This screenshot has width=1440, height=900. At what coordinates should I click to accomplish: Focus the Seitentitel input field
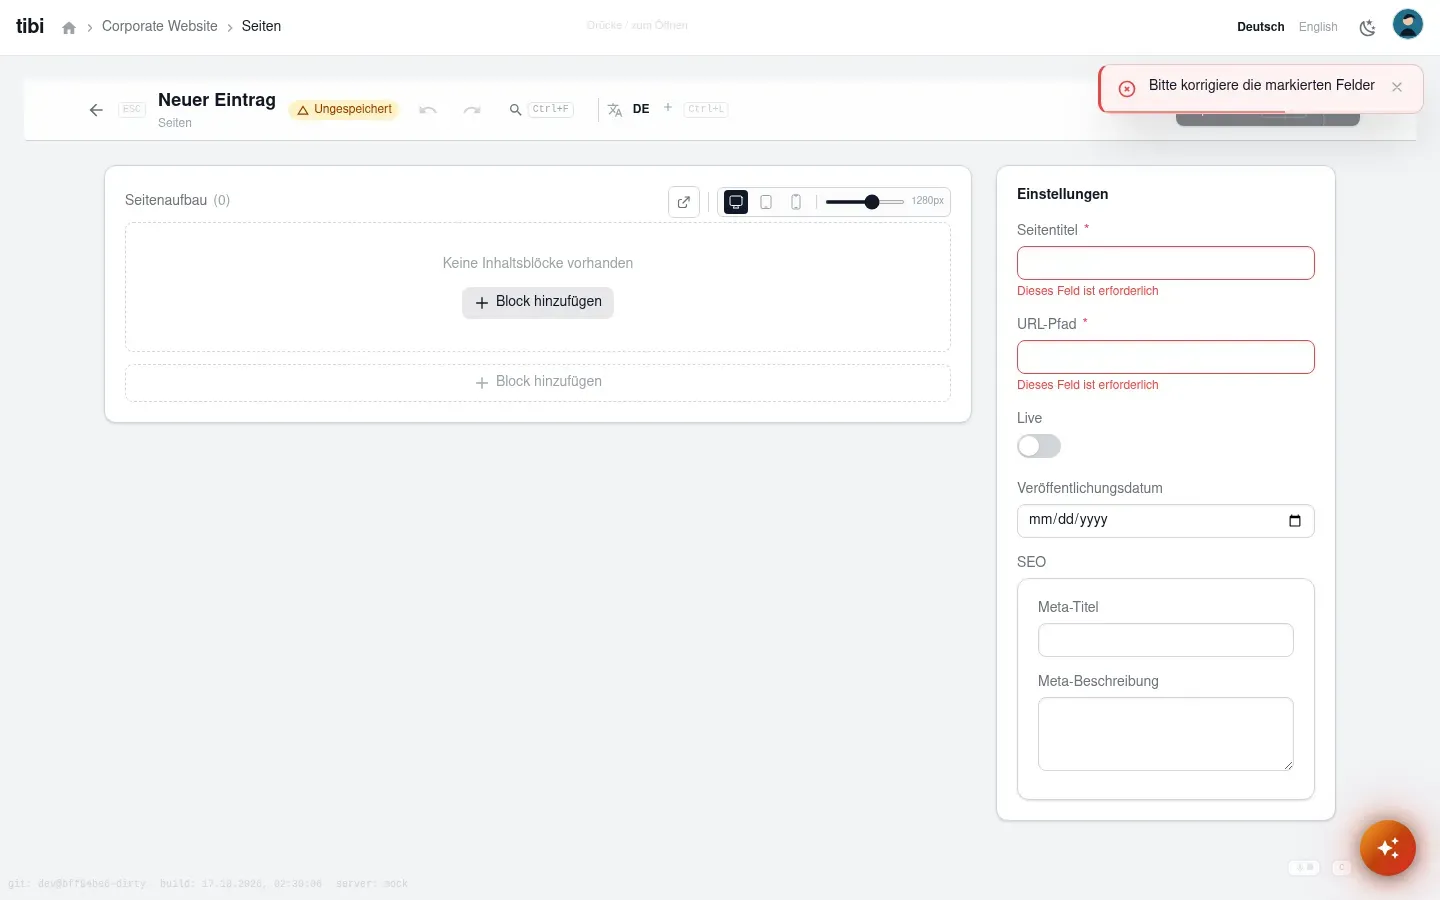click(1166, 263)
